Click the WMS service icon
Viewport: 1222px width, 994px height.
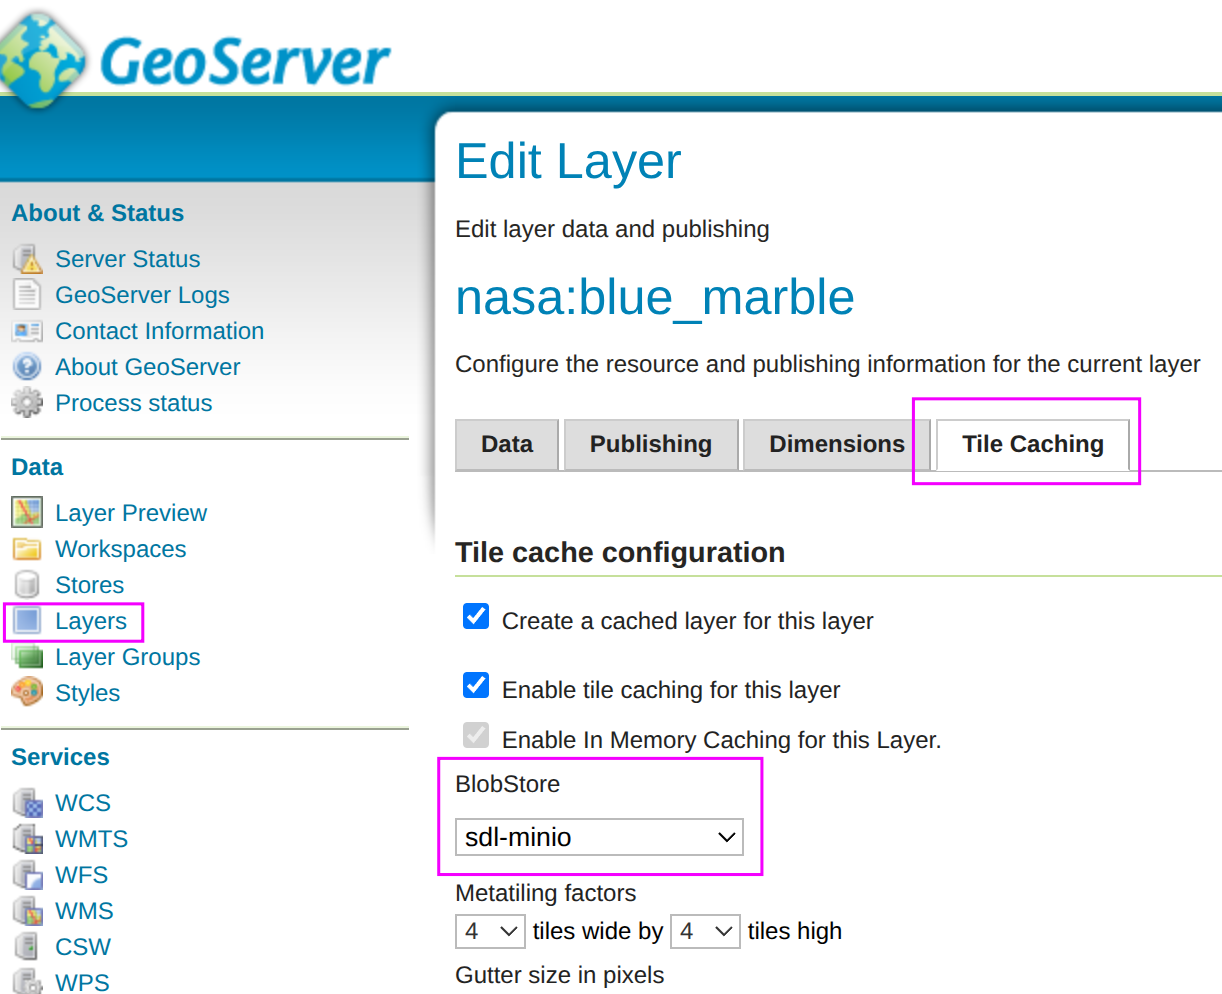27,911
